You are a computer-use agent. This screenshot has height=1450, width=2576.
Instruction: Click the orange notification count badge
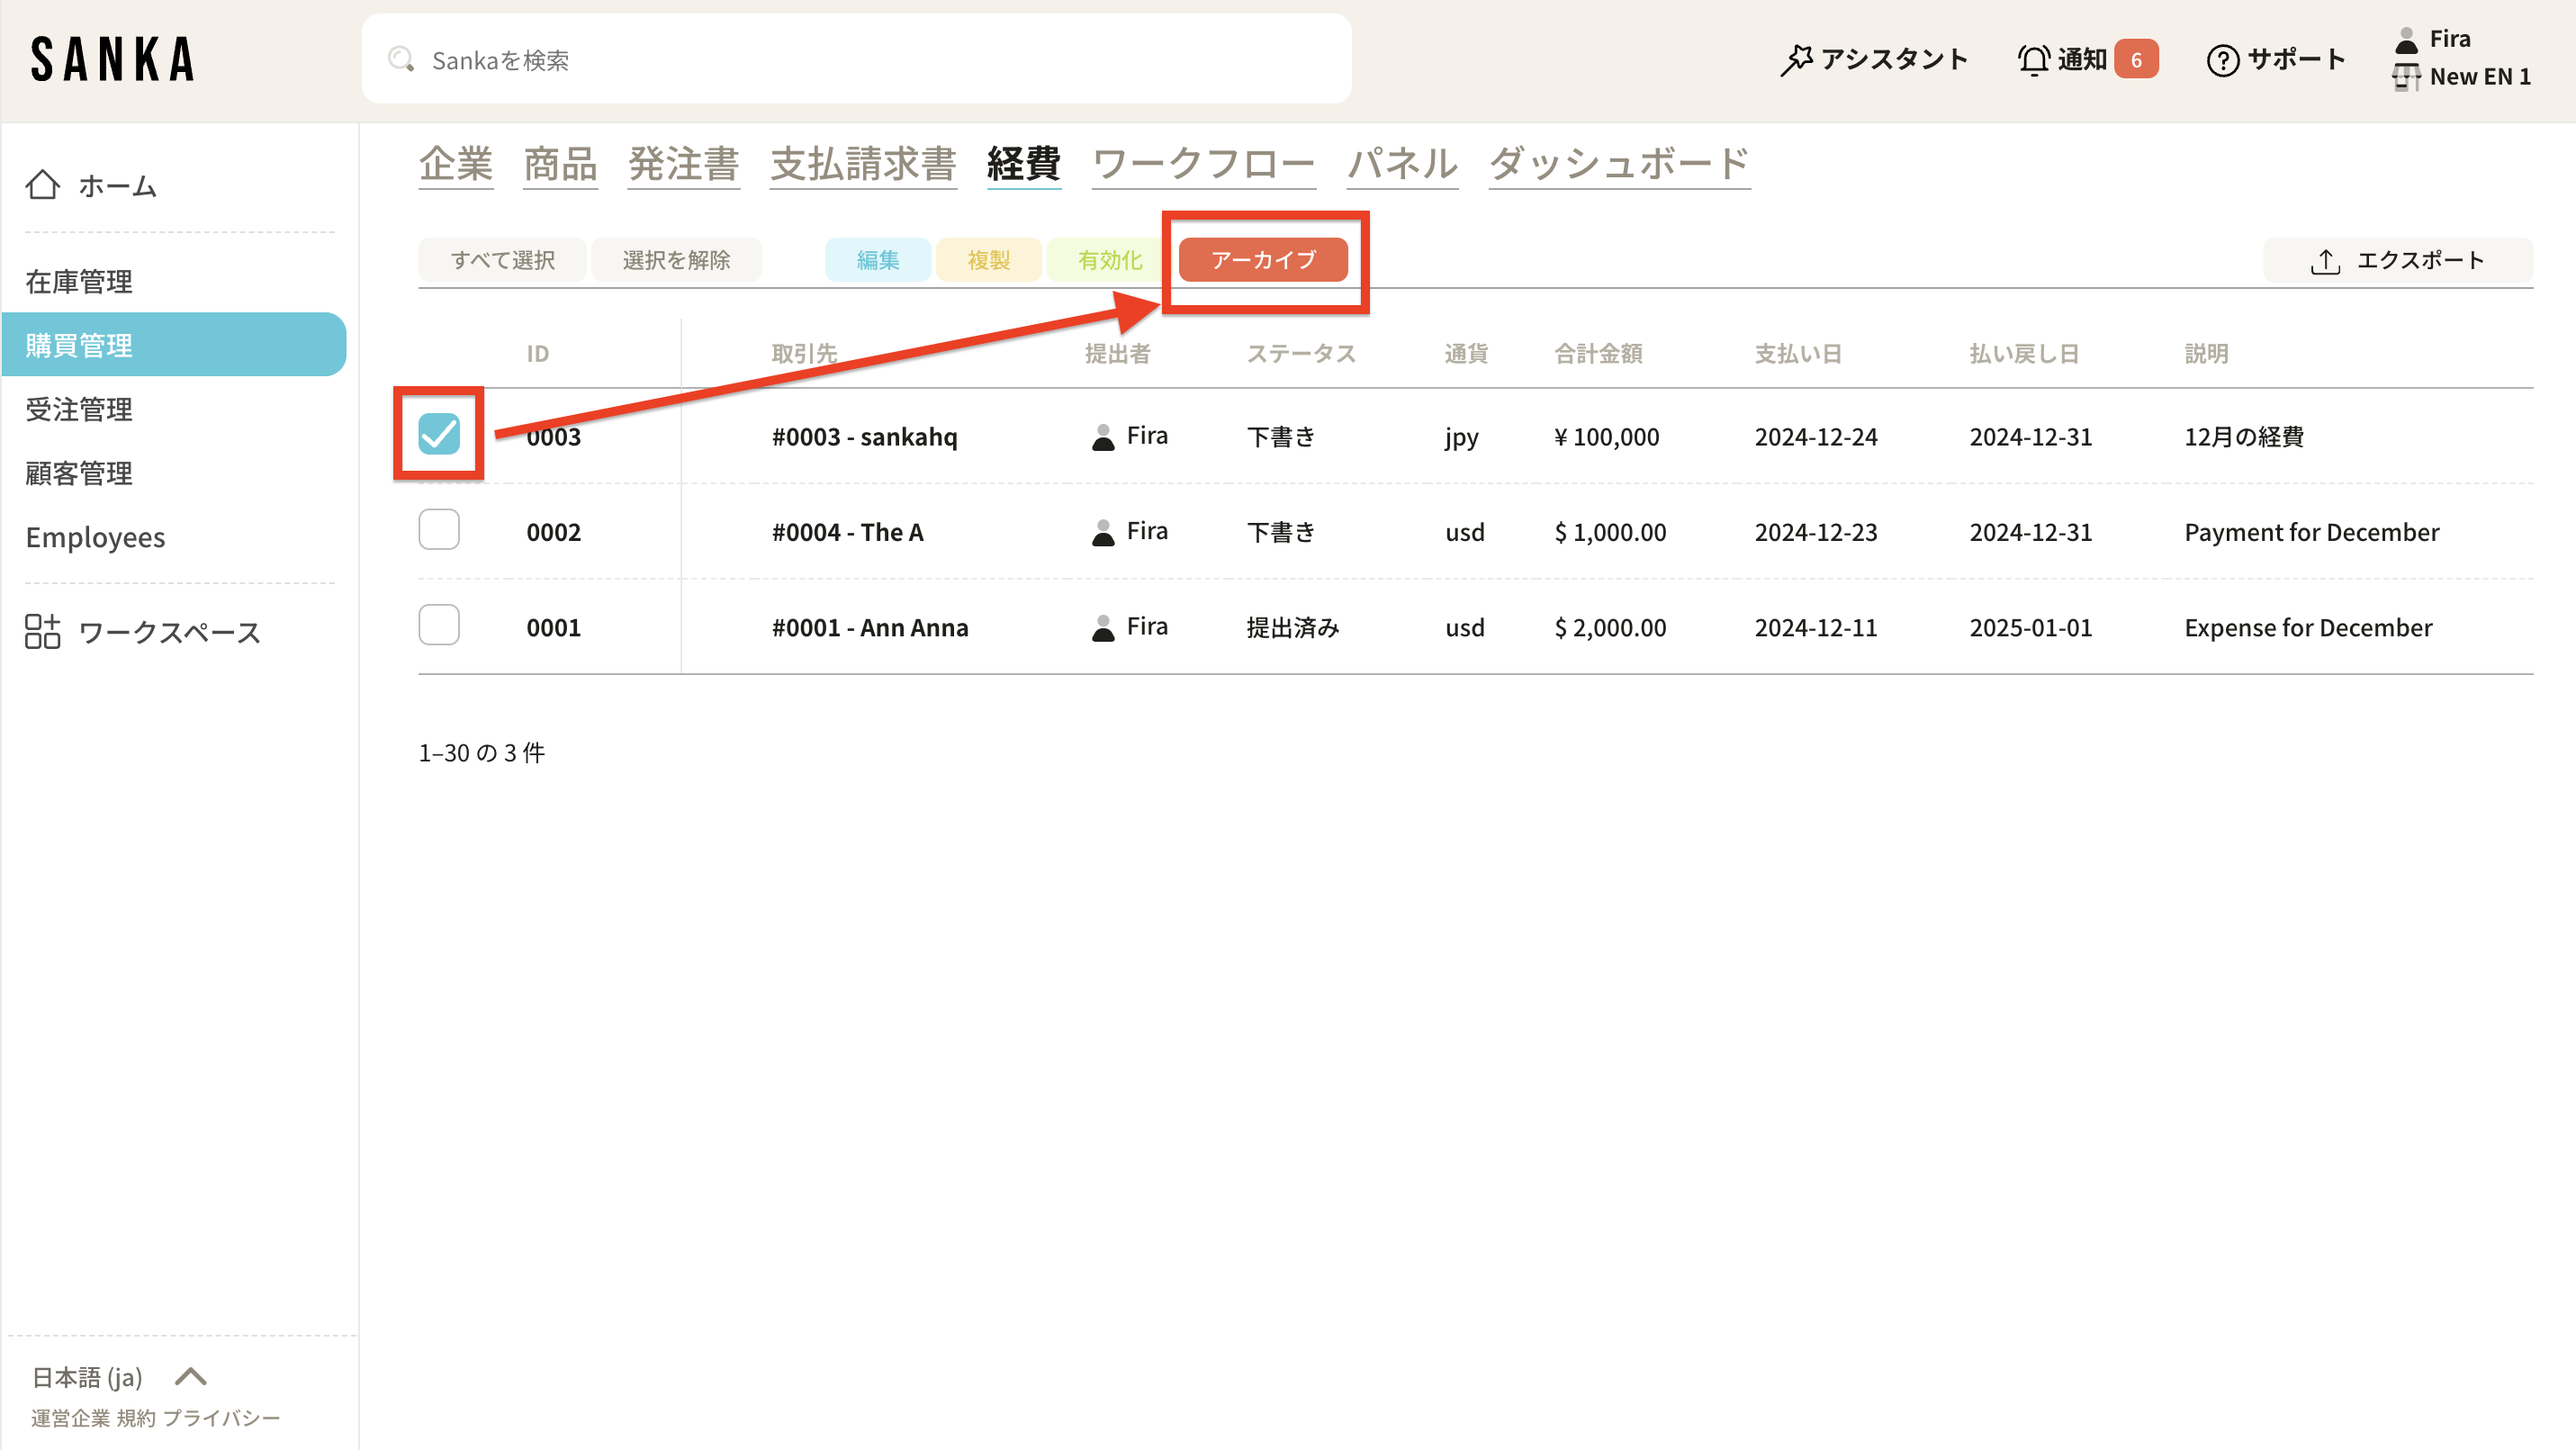click(2136, 60)
